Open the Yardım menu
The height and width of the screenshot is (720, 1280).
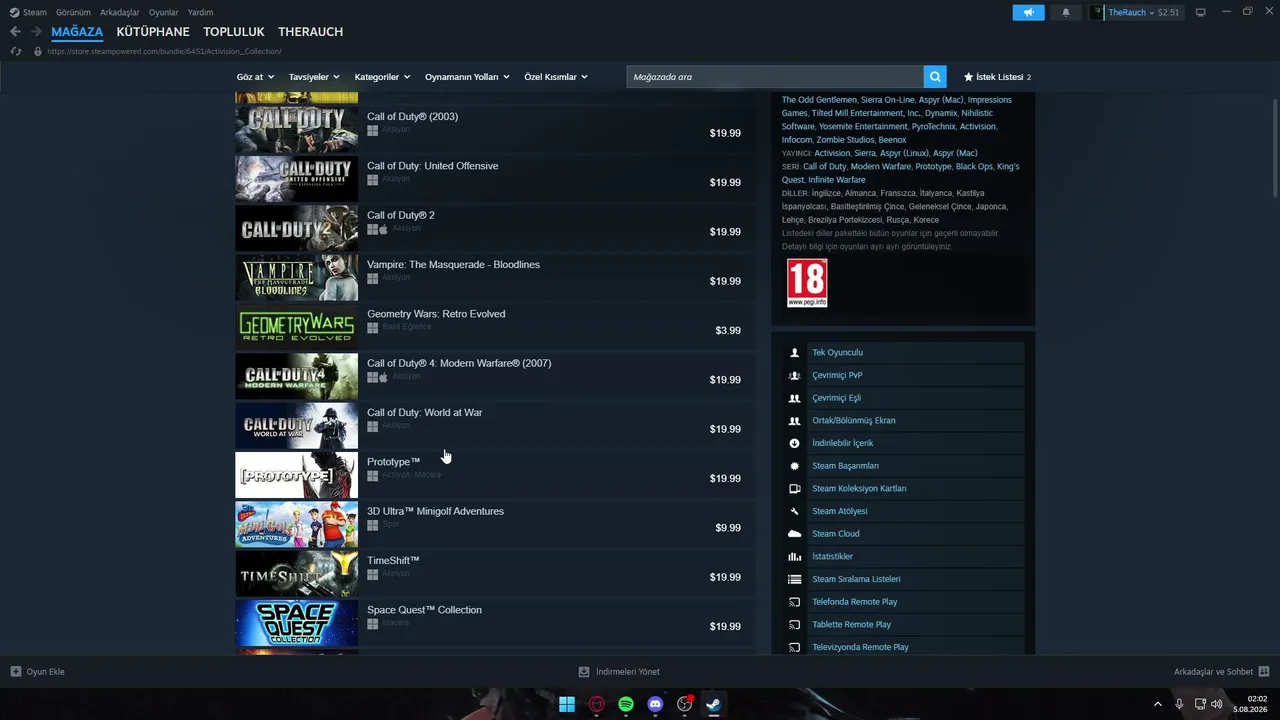point(200,12)
